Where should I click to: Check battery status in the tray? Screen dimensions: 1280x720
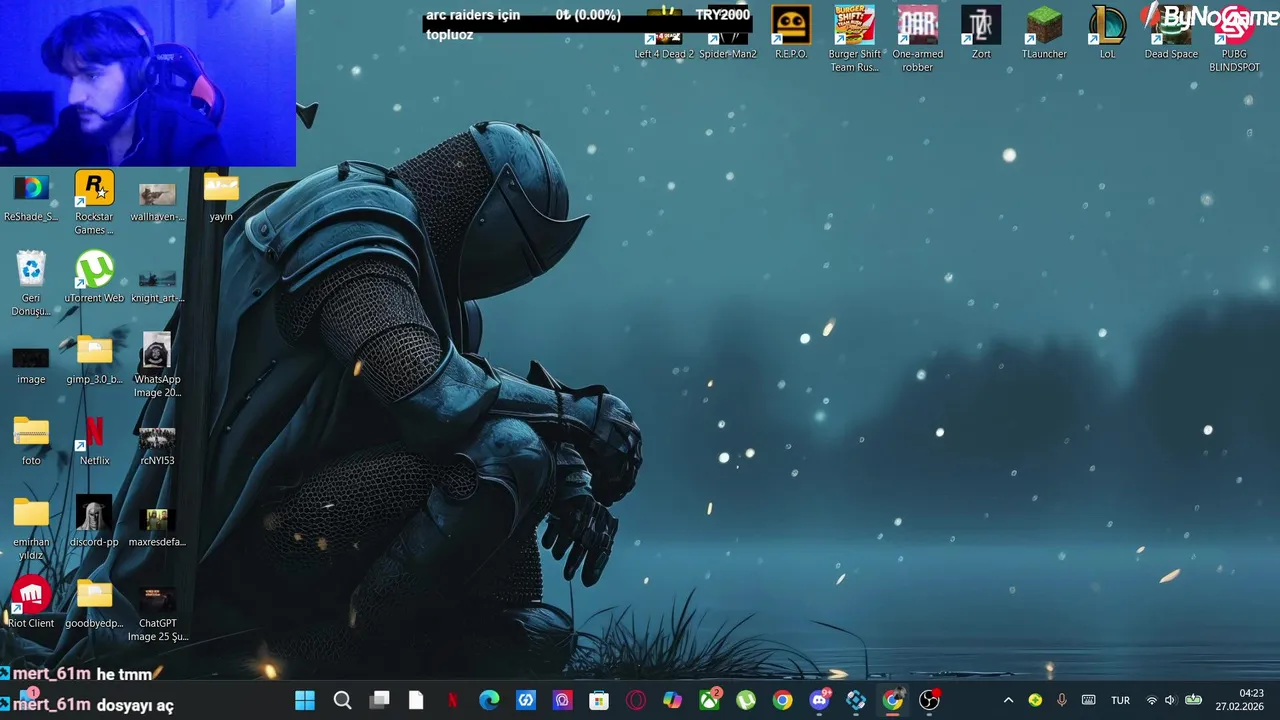pos(1193,700)
